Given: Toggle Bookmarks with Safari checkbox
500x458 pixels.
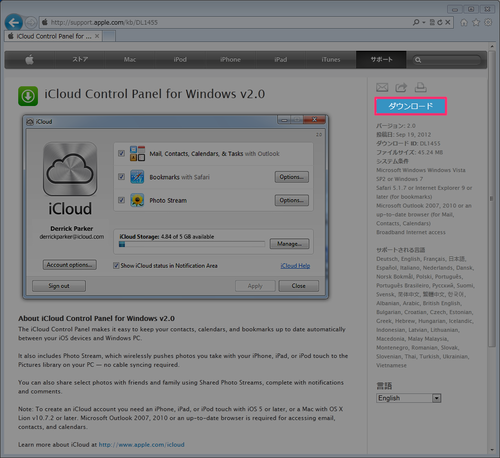Looking at the screenshot, I should [121, 177].
